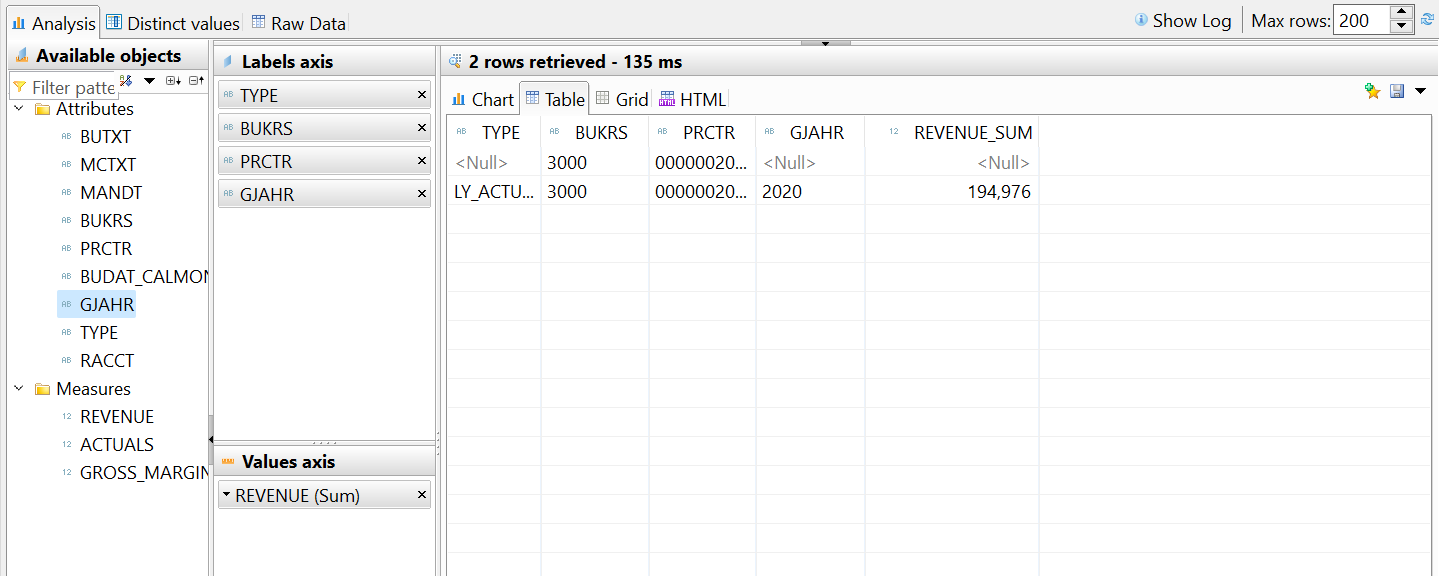This screenshot has height=576, width=1439.
Task: Remove REVENUE (Sum) from the Values axis
Action: click(x=421, y=495)
